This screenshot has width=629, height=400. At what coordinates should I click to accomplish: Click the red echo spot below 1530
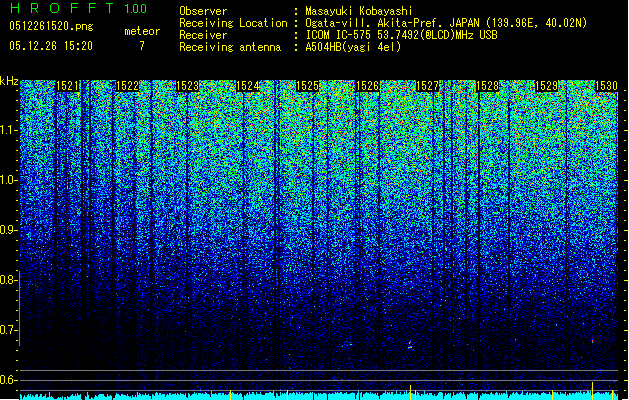click(x=593, y=341)
